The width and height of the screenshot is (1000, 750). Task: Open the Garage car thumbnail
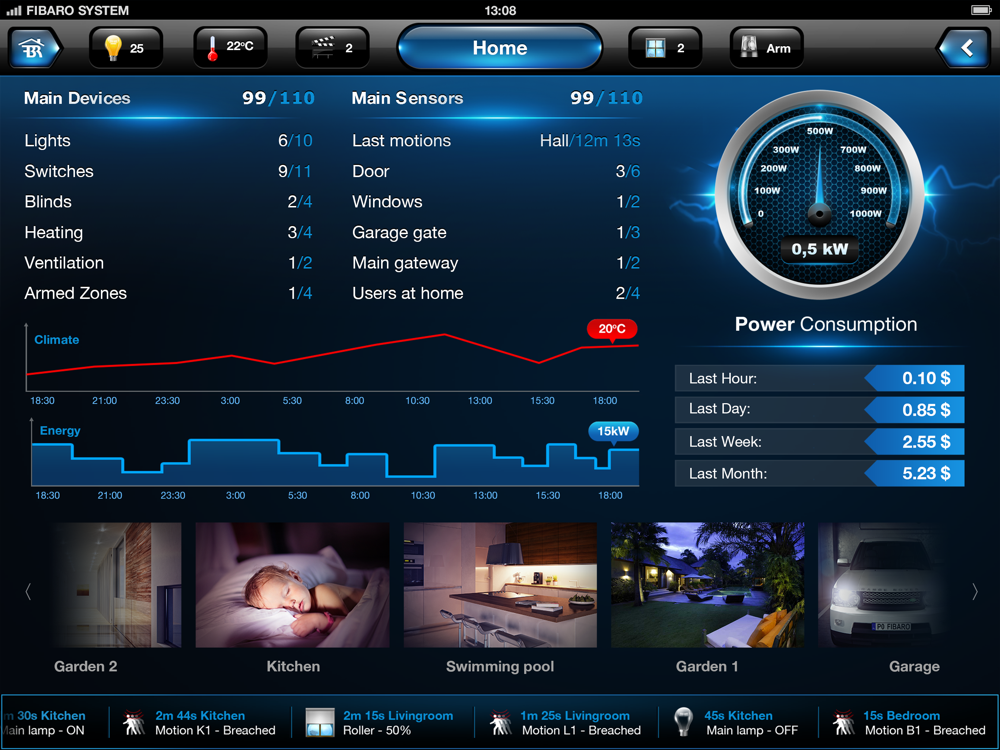882,585
